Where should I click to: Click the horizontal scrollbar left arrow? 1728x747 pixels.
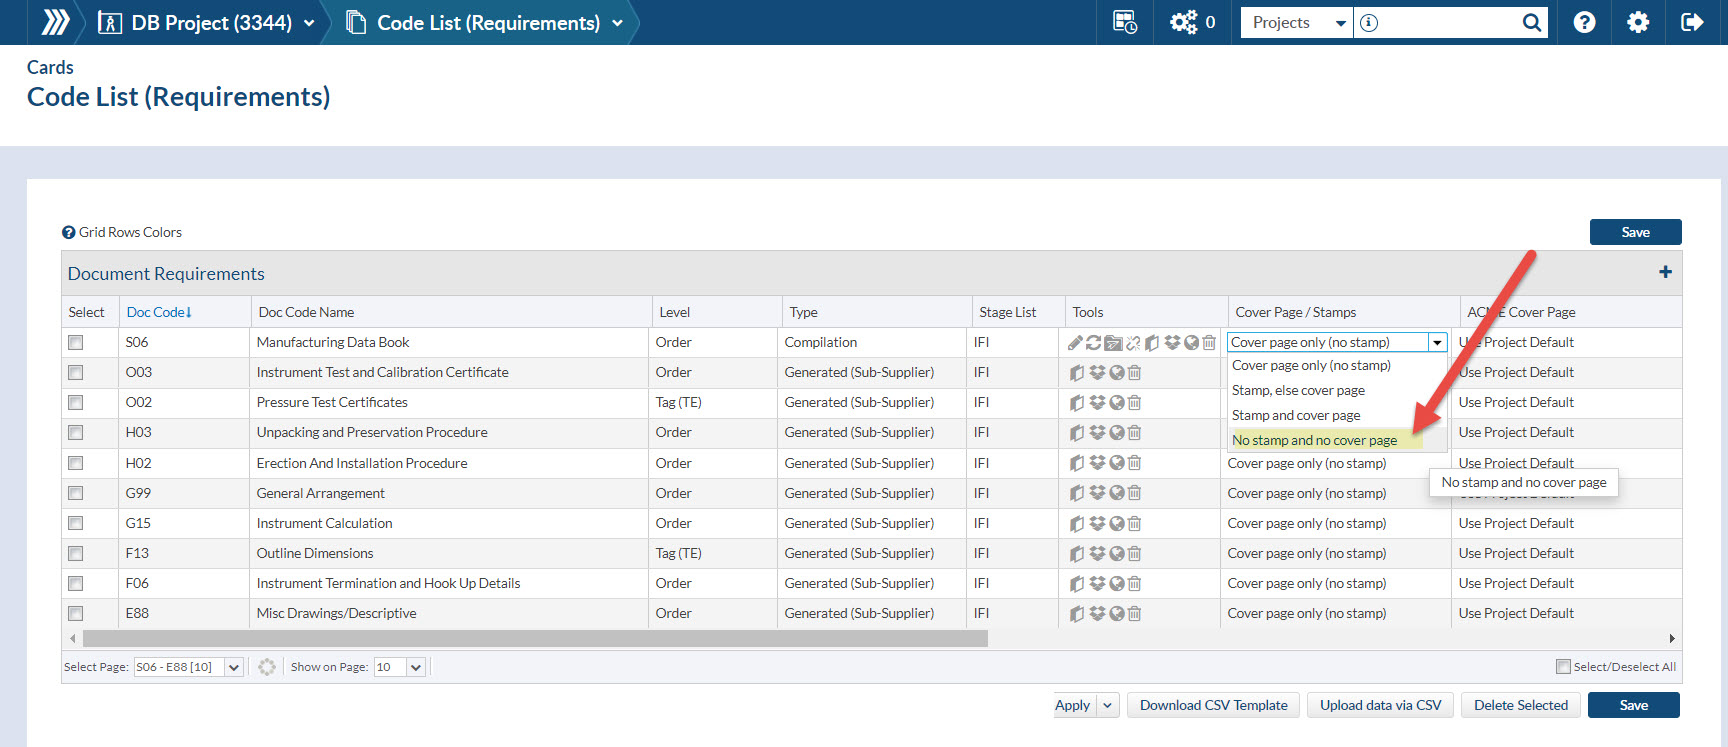coord(72,638)
